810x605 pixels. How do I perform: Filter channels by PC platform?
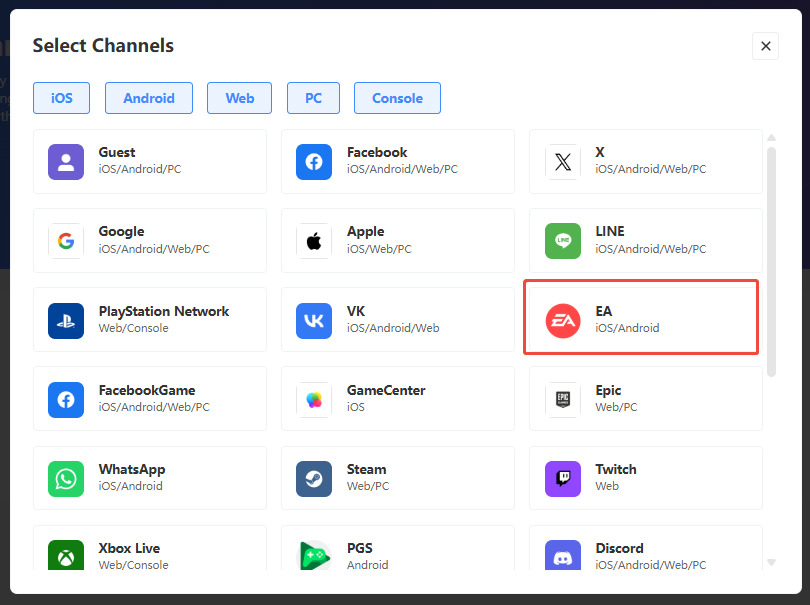tap(313, 98)
